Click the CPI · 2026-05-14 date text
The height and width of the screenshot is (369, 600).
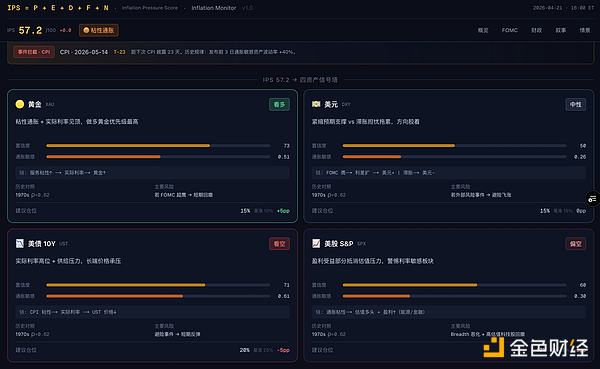click(84, 52)
